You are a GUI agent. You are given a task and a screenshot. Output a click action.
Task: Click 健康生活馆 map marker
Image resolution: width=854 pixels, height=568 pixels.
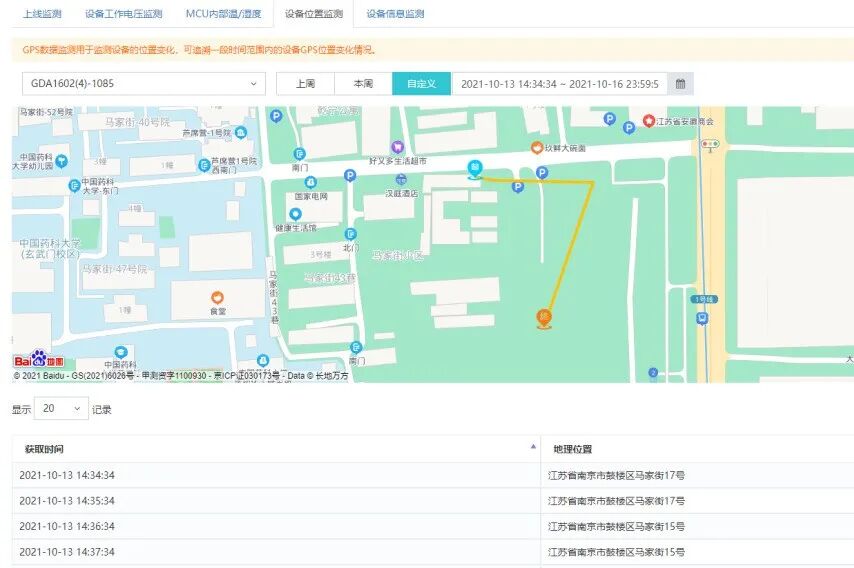point(295,214)
